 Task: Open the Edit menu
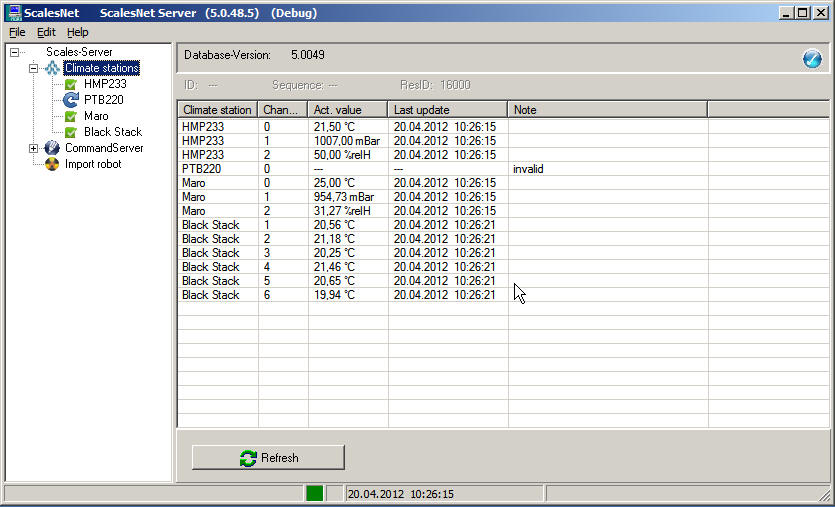coord(46,32)
